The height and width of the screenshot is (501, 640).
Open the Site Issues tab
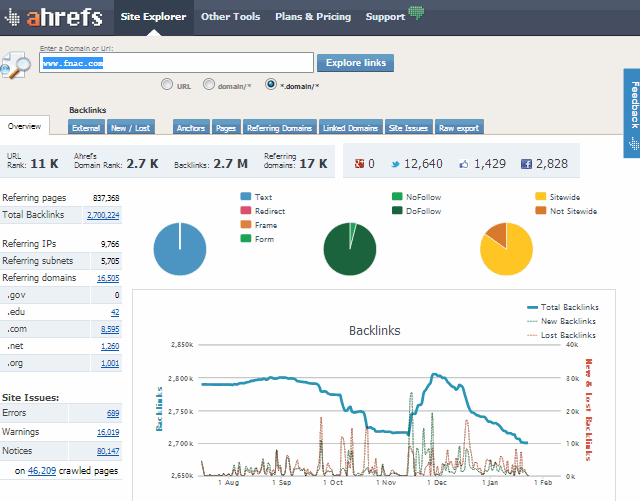[x=408, y=128]
